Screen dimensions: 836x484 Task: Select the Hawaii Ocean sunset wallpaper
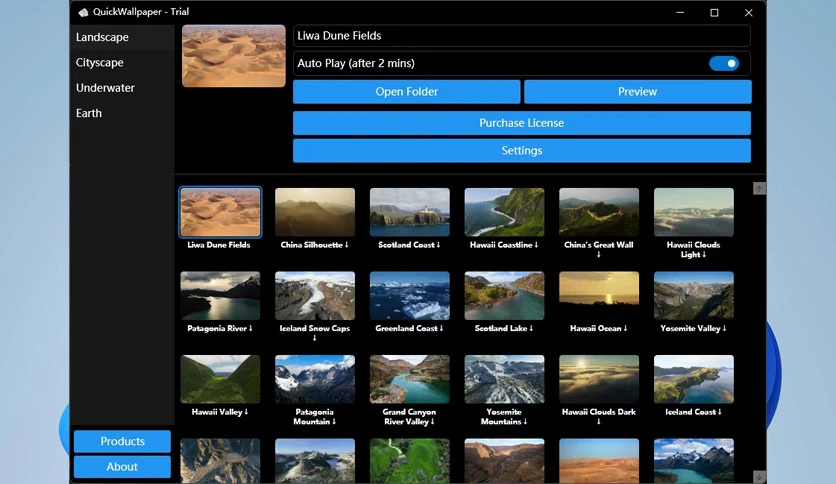point(599,296)
